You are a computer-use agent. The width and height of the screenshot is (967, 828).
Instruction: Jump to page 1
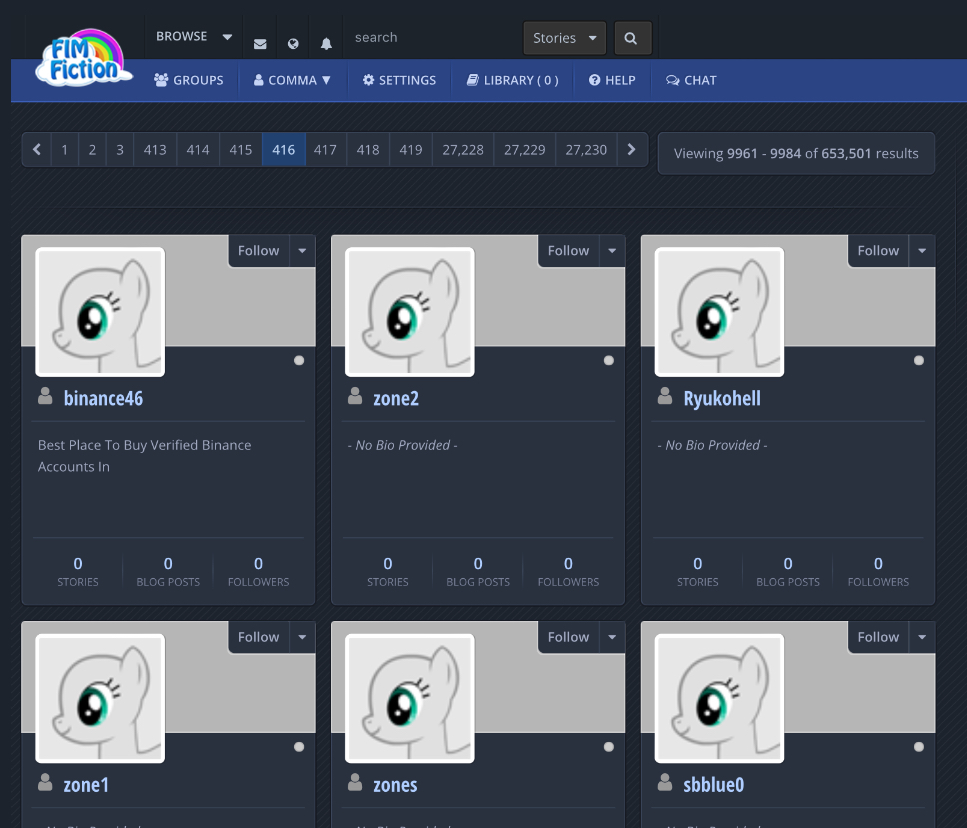tap(65, 150)
